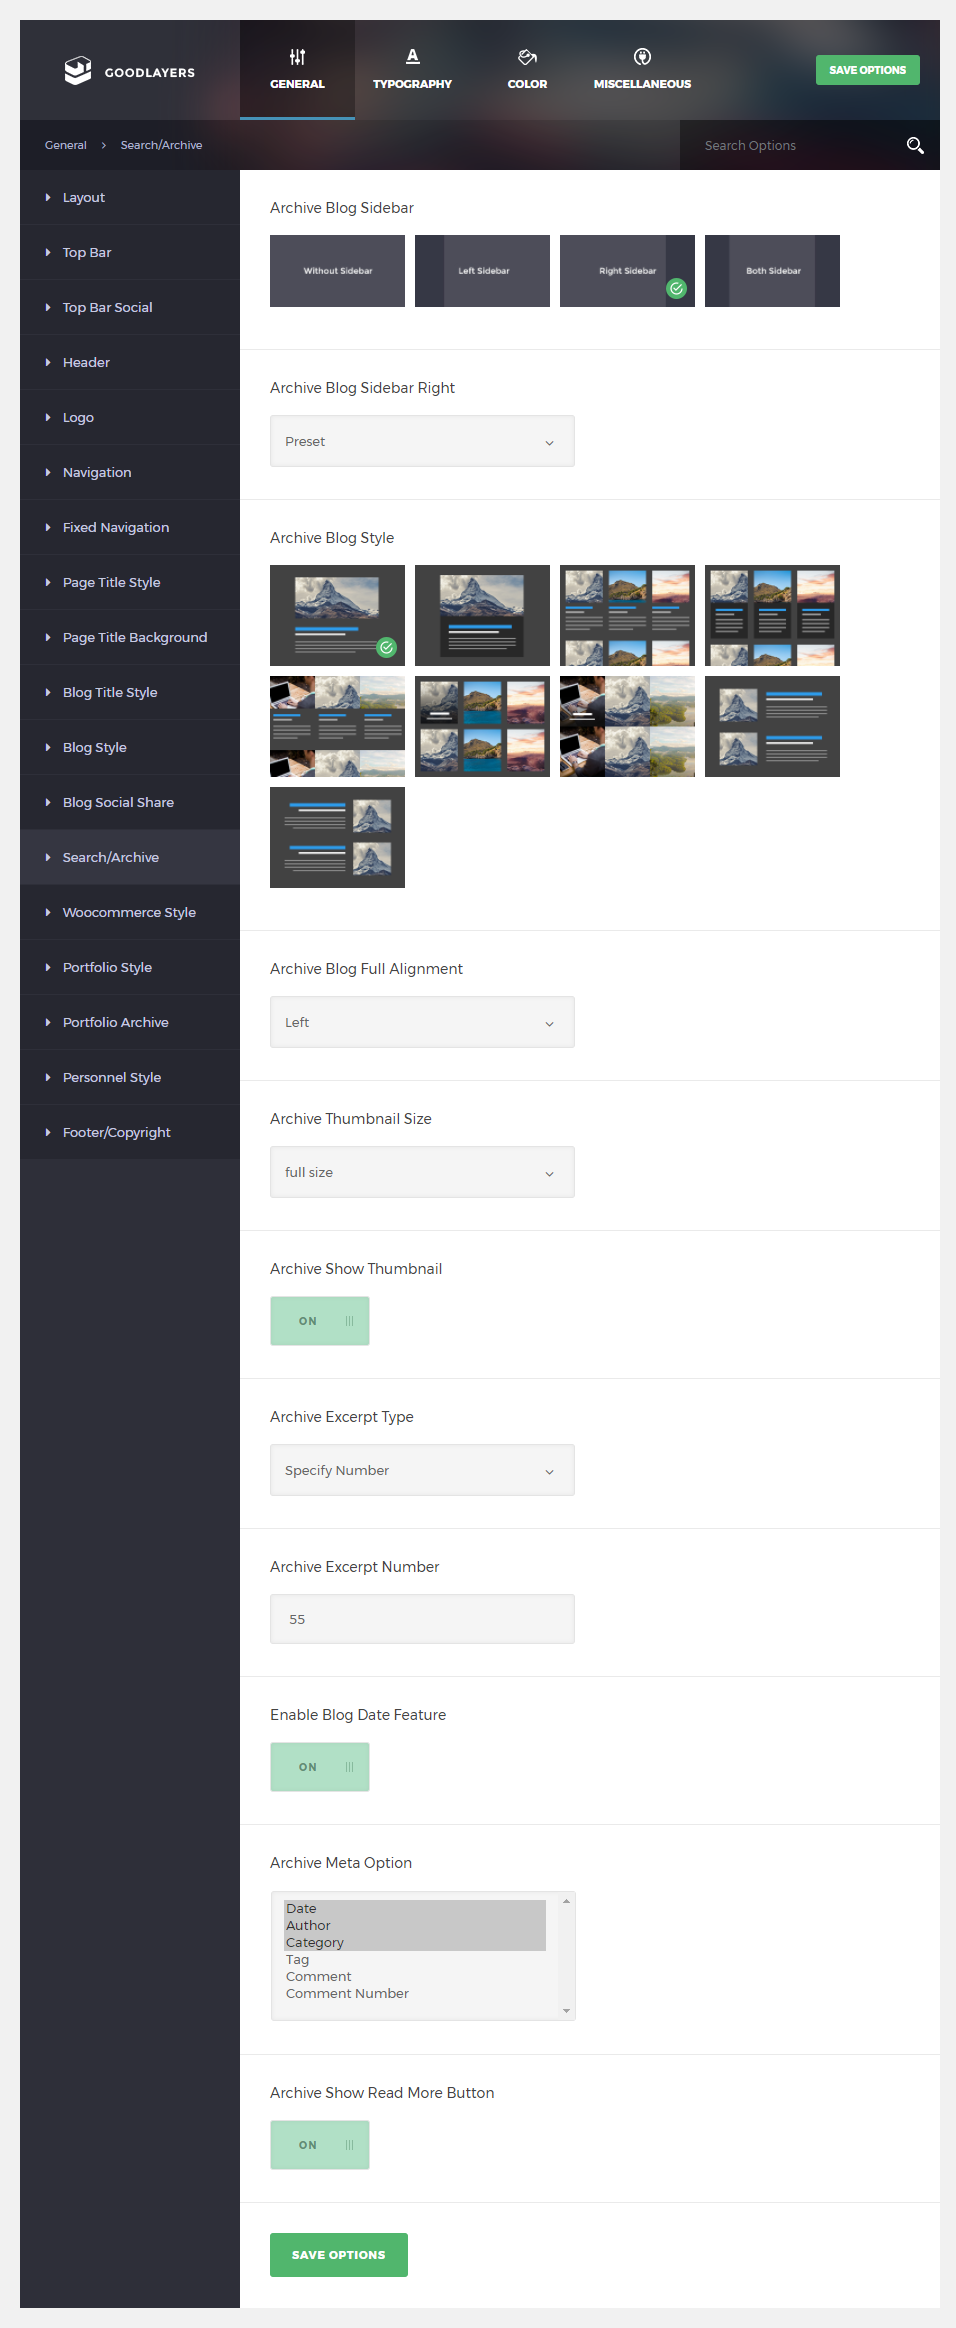Expand the Logo sidebar section
The height and width of the screenshot is (2328, 956).
click(130, 417)
